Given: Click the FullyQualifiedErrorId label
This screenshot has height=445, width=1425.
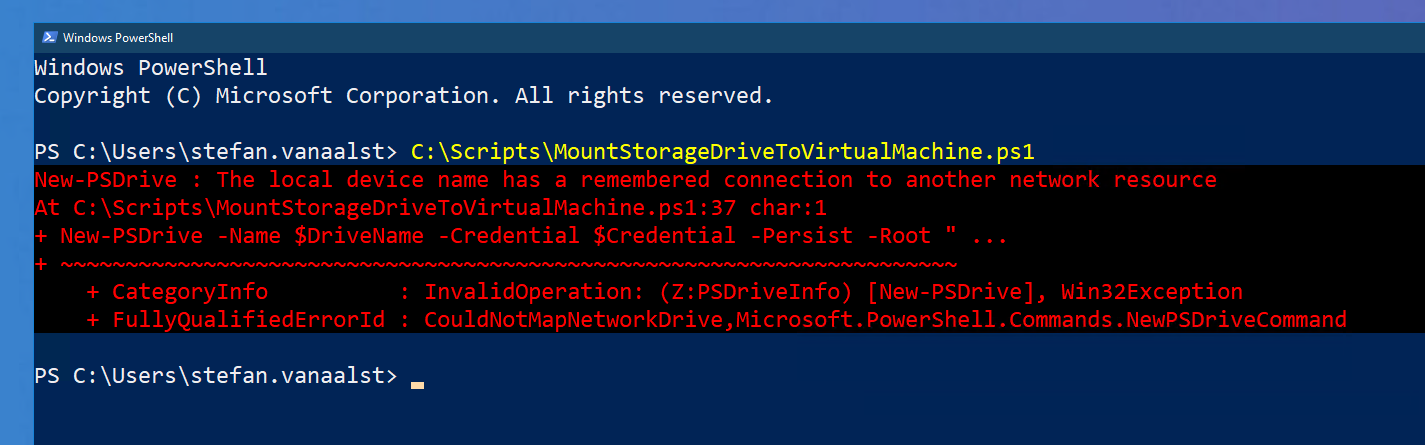Looking at the screenshot, I should pos(248,320).
